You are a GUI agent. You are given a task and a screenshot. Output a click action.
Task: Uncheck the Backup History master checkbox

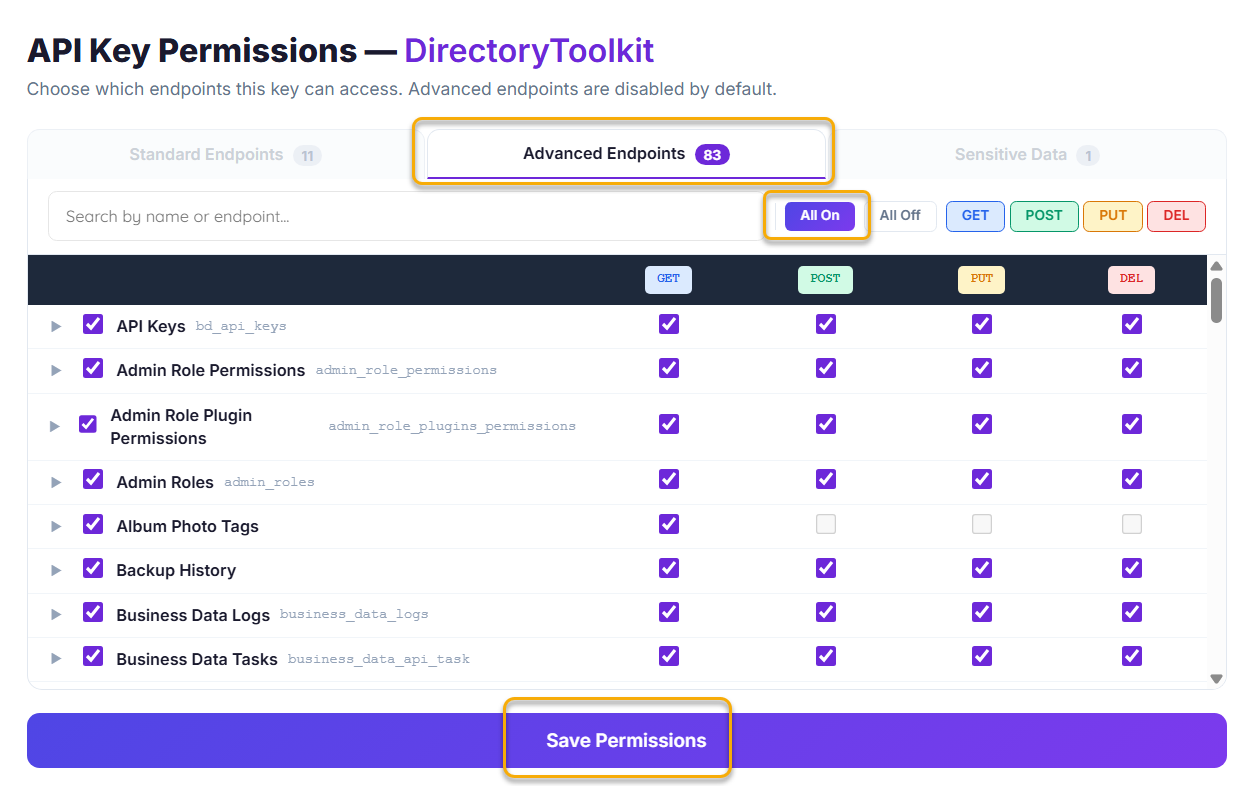tap(93, 568)
